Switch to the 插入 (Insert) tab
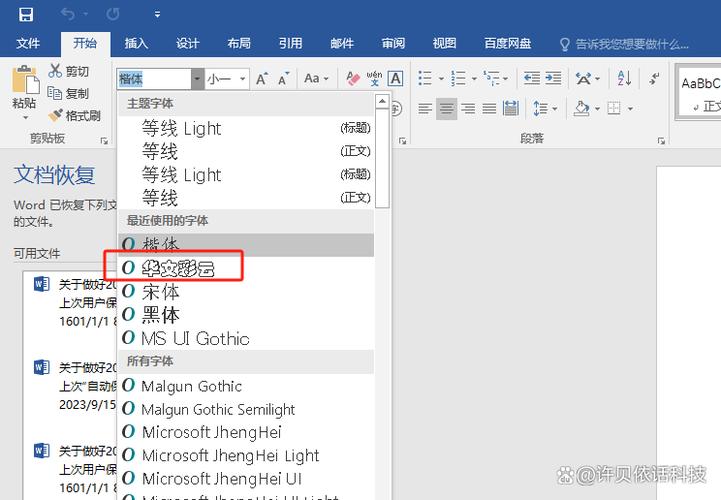The height and width of the screenshot is (500, 721). [x=137, y=44]
